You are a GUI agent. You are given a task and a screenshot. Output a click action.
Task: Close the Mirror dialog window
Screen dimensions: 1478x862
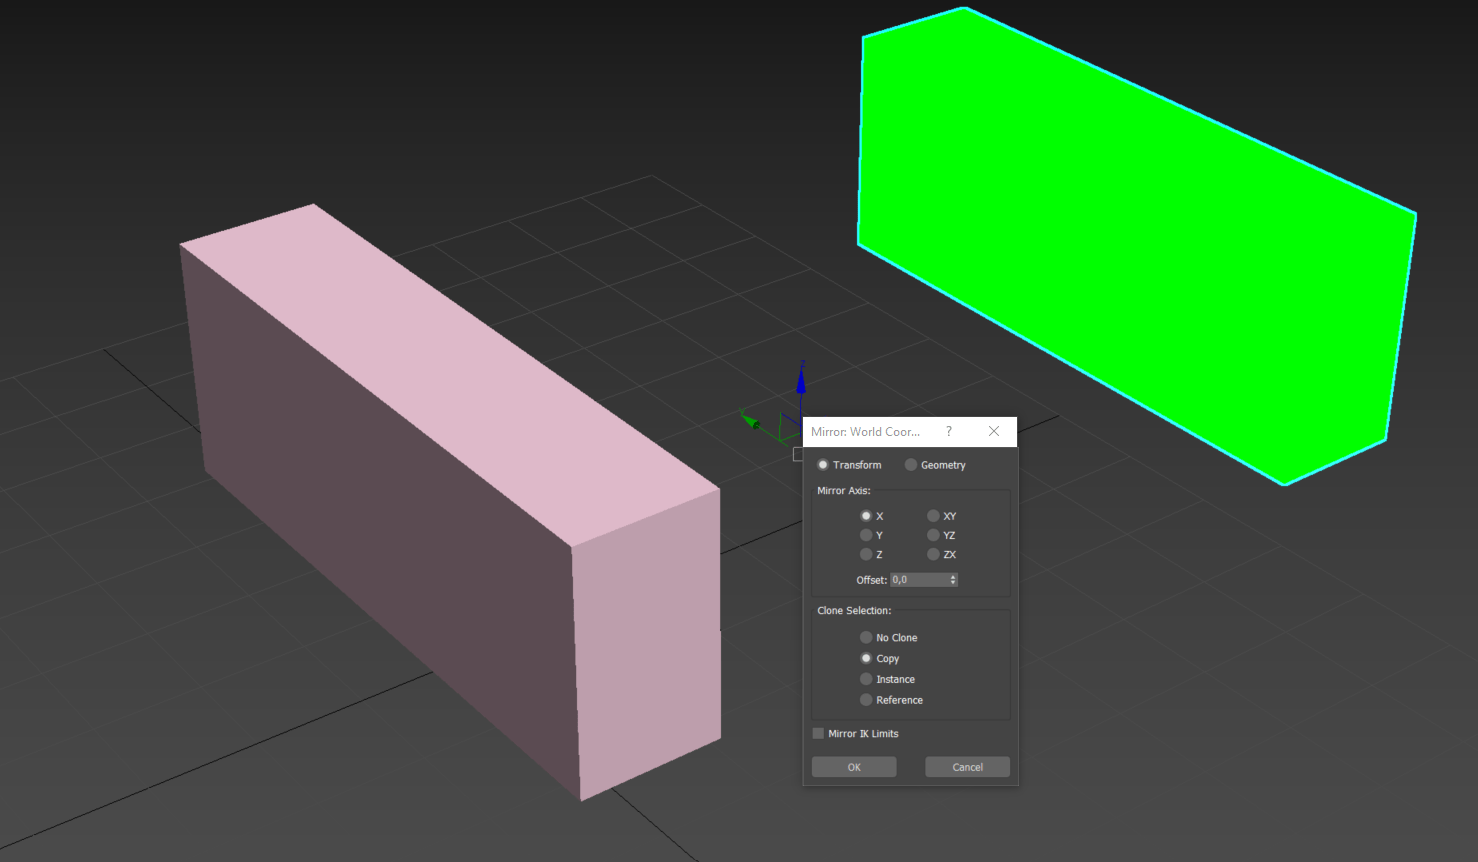tap(994, 431)
